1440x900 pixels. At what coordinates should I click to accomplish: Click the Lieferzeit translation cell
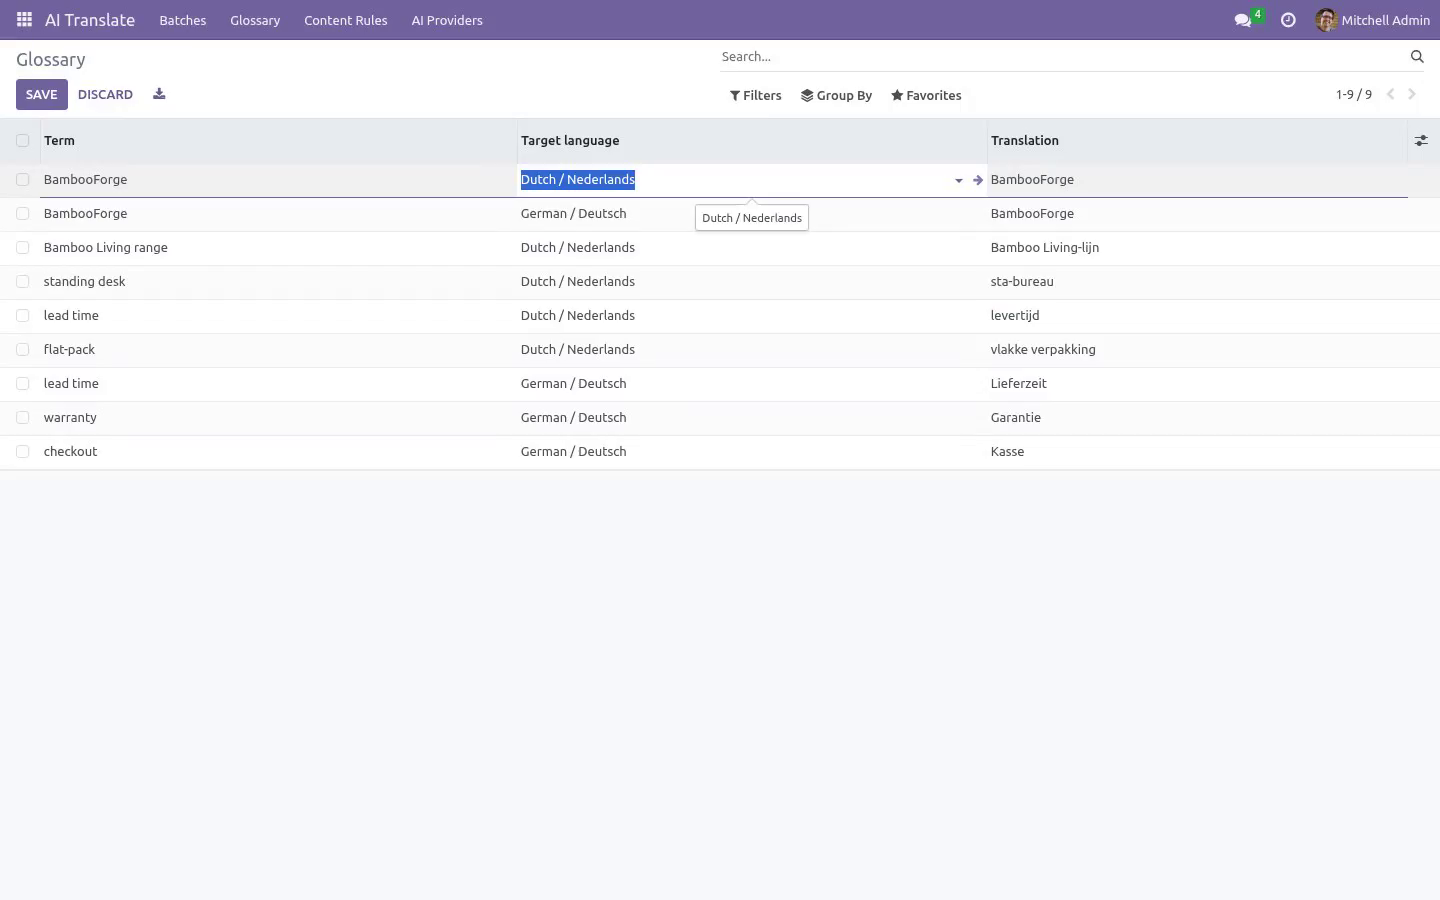[1196, 384]
